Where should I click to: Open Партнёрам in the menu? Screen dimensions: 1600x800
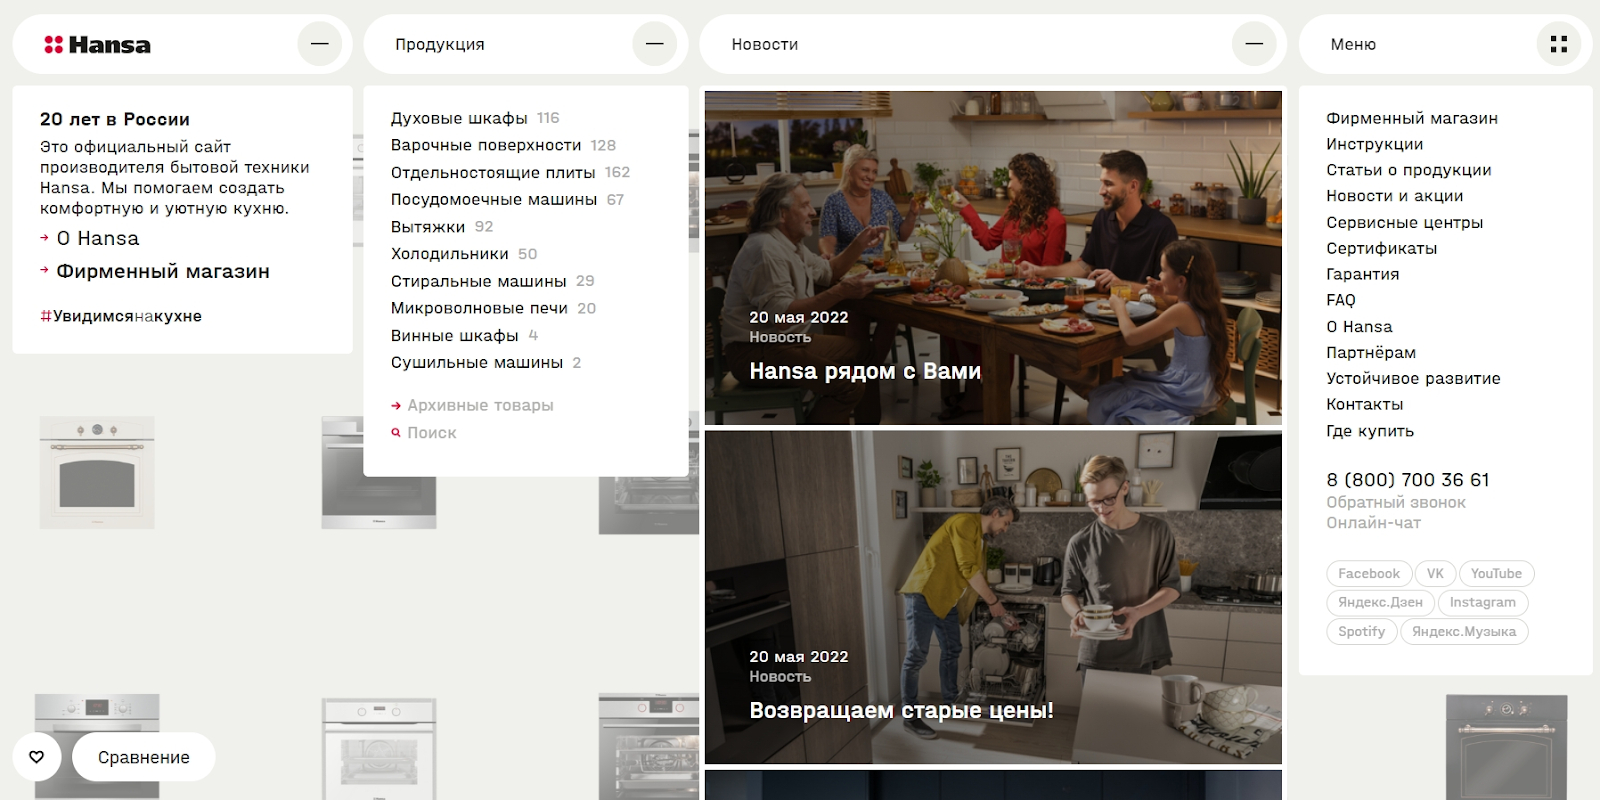point(1371,353)
